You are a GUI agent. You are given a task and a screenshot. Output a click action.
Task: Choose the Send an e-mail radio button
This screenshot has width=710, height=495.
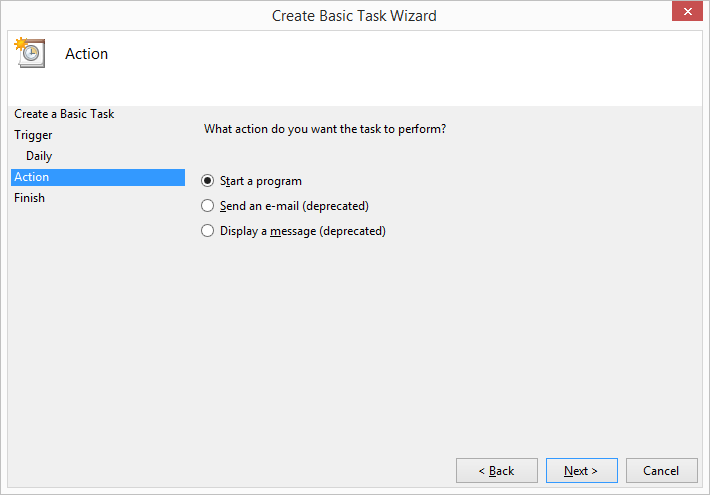point(207,206)
